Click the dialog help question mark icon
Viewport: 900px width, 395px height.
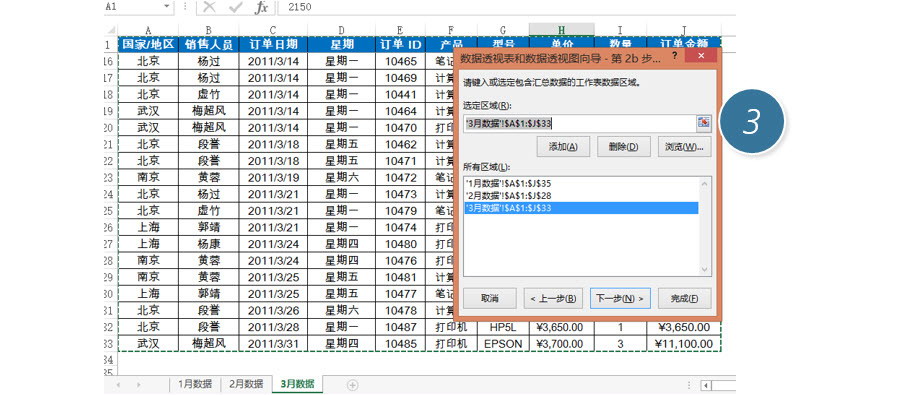(674, 56)
